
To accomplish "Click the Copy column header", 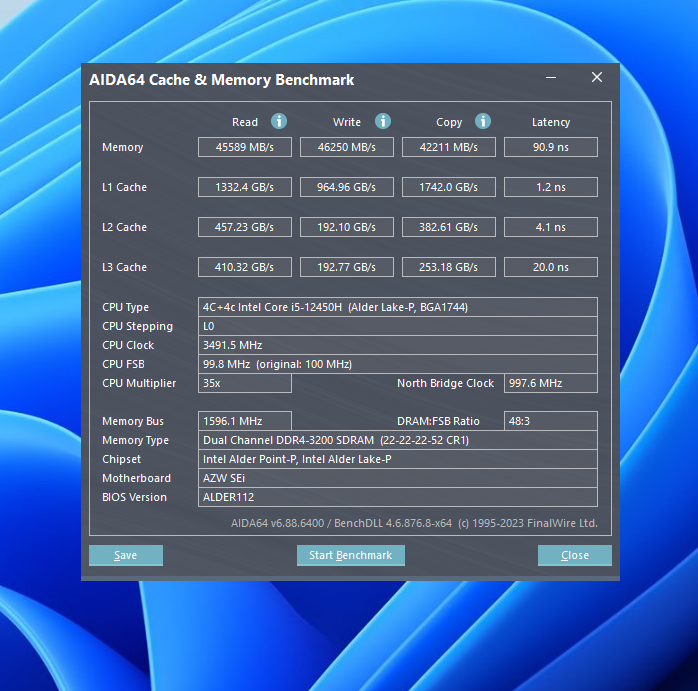I will tap(449, 122).
